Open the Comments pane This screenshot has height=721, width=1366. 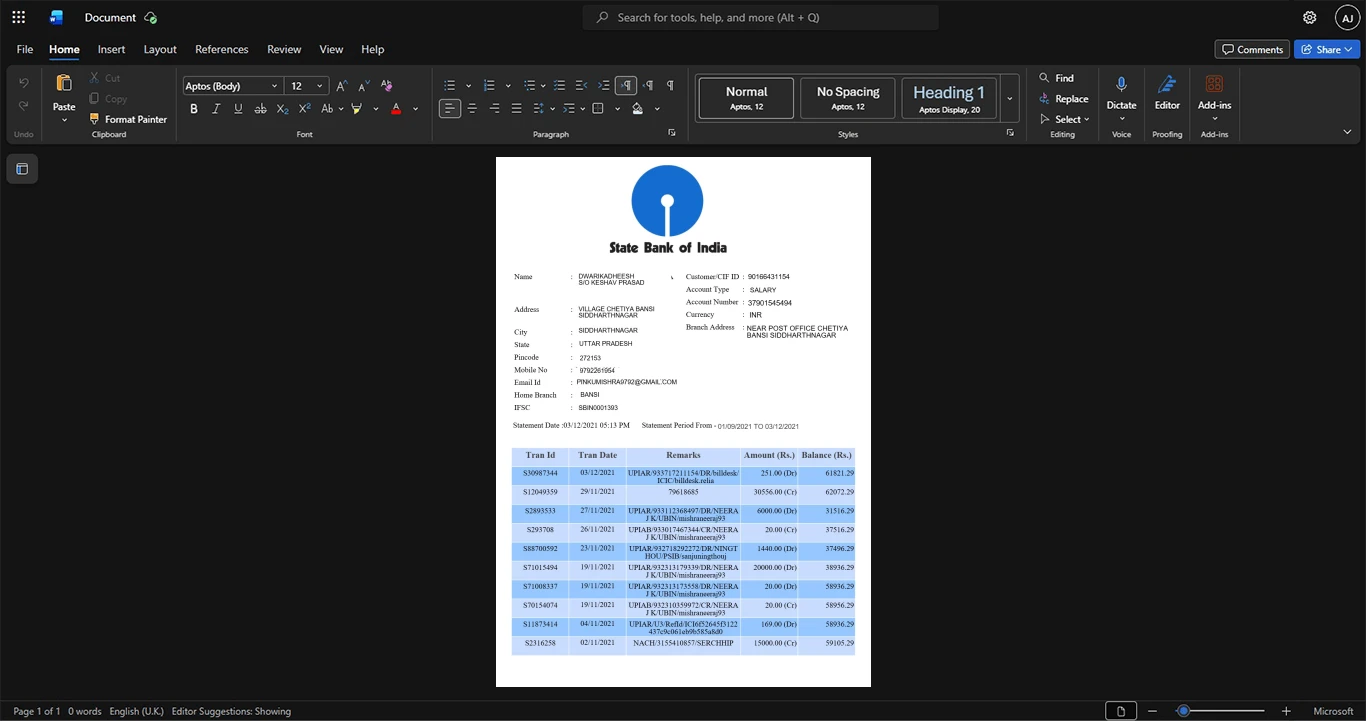coord(1252,49)
